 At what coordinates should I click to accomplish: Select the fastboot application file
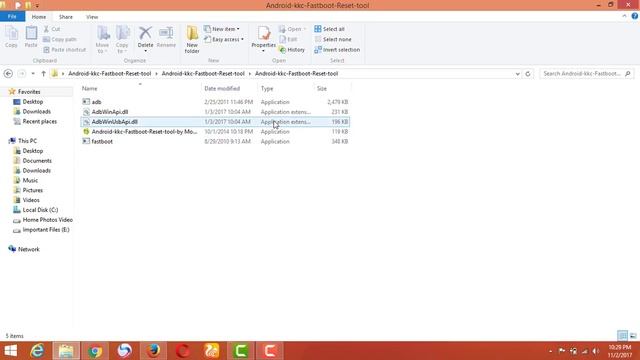(215, 142)
